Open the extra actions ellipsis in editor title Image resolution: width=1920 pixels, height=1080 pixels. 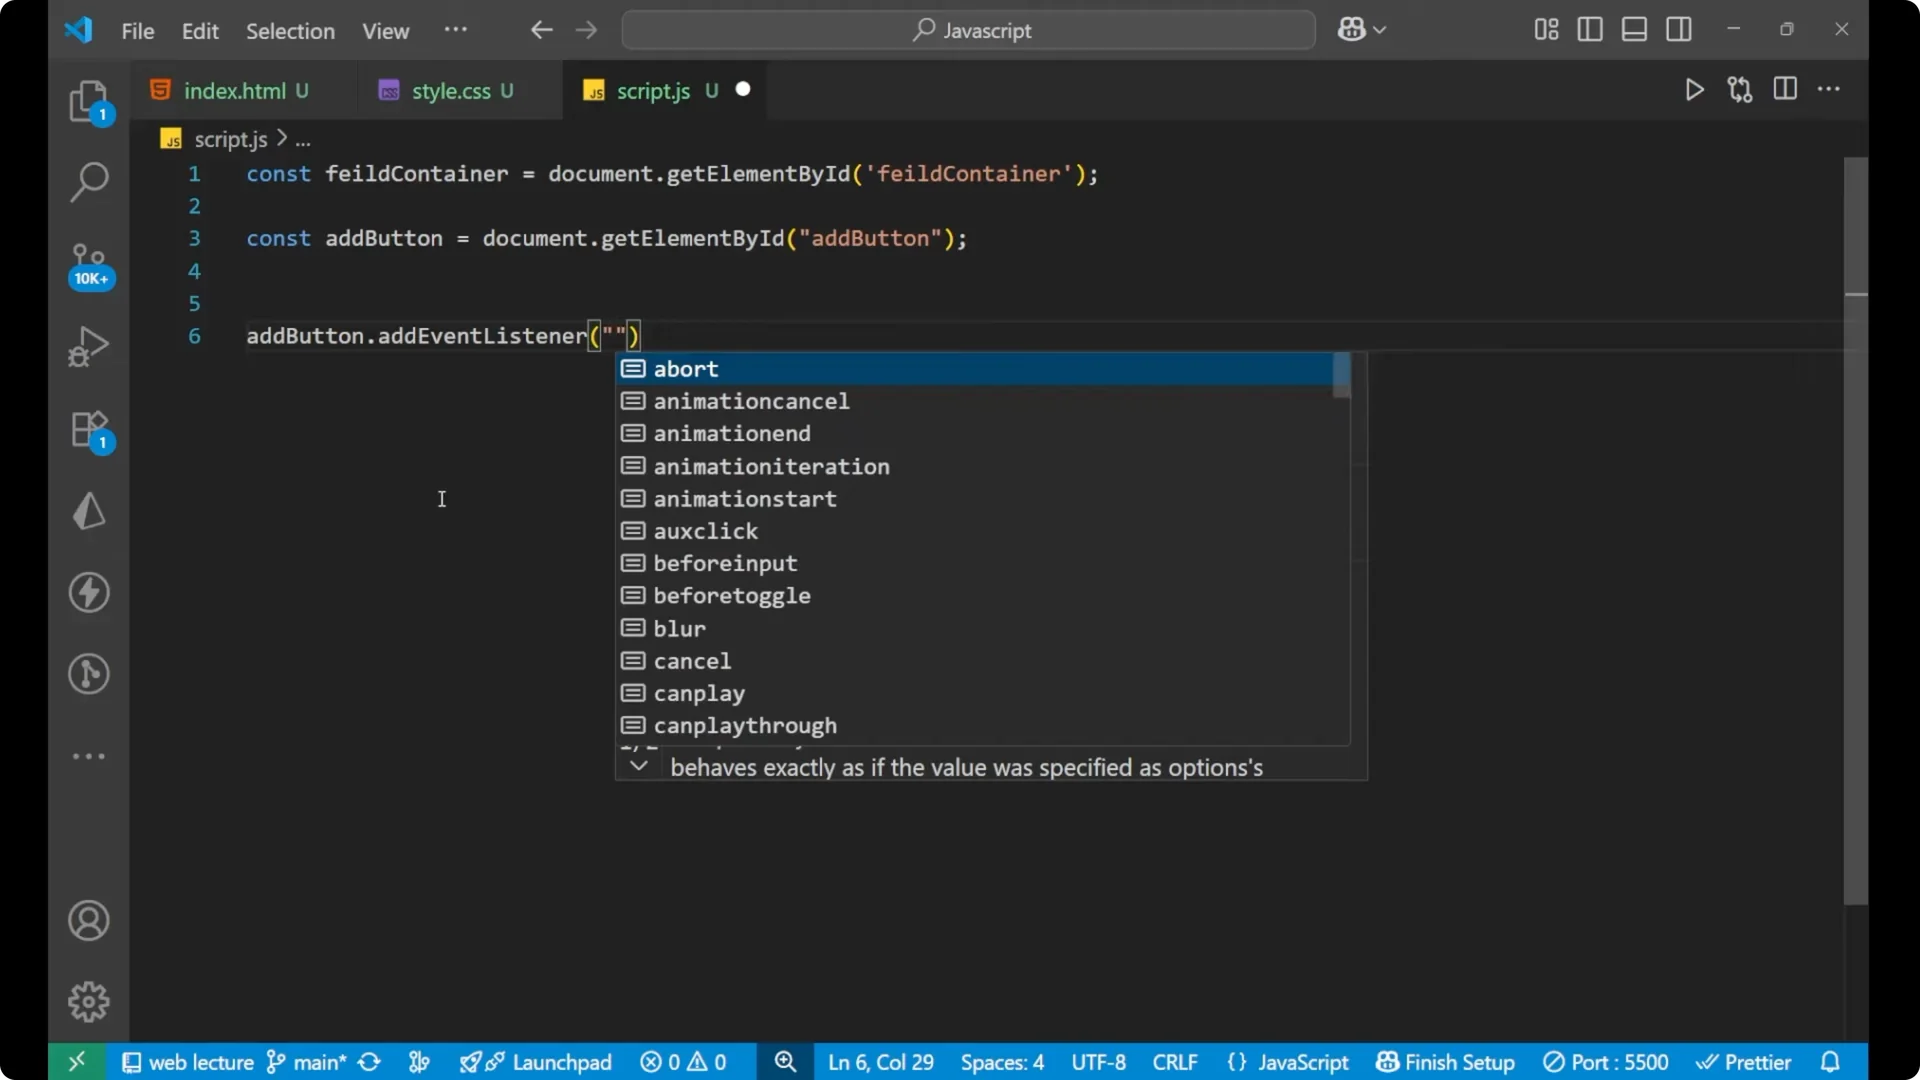1830,89
